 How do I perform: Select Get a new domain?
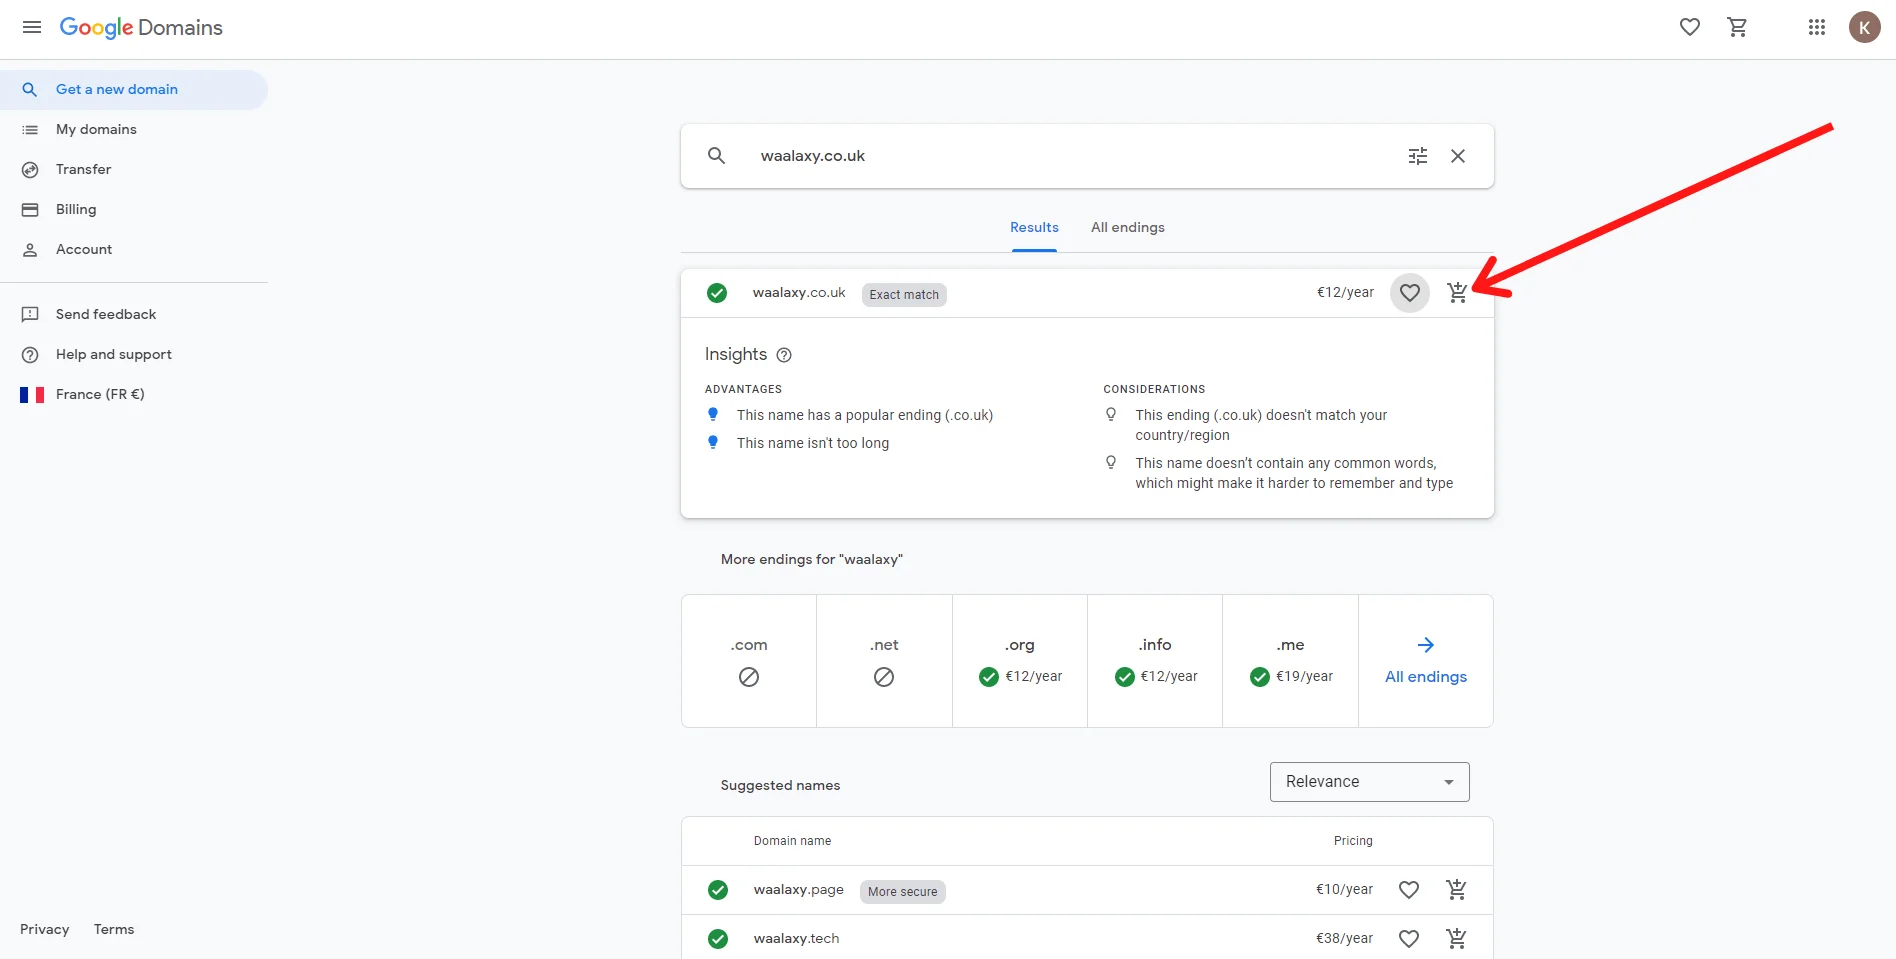134,89
